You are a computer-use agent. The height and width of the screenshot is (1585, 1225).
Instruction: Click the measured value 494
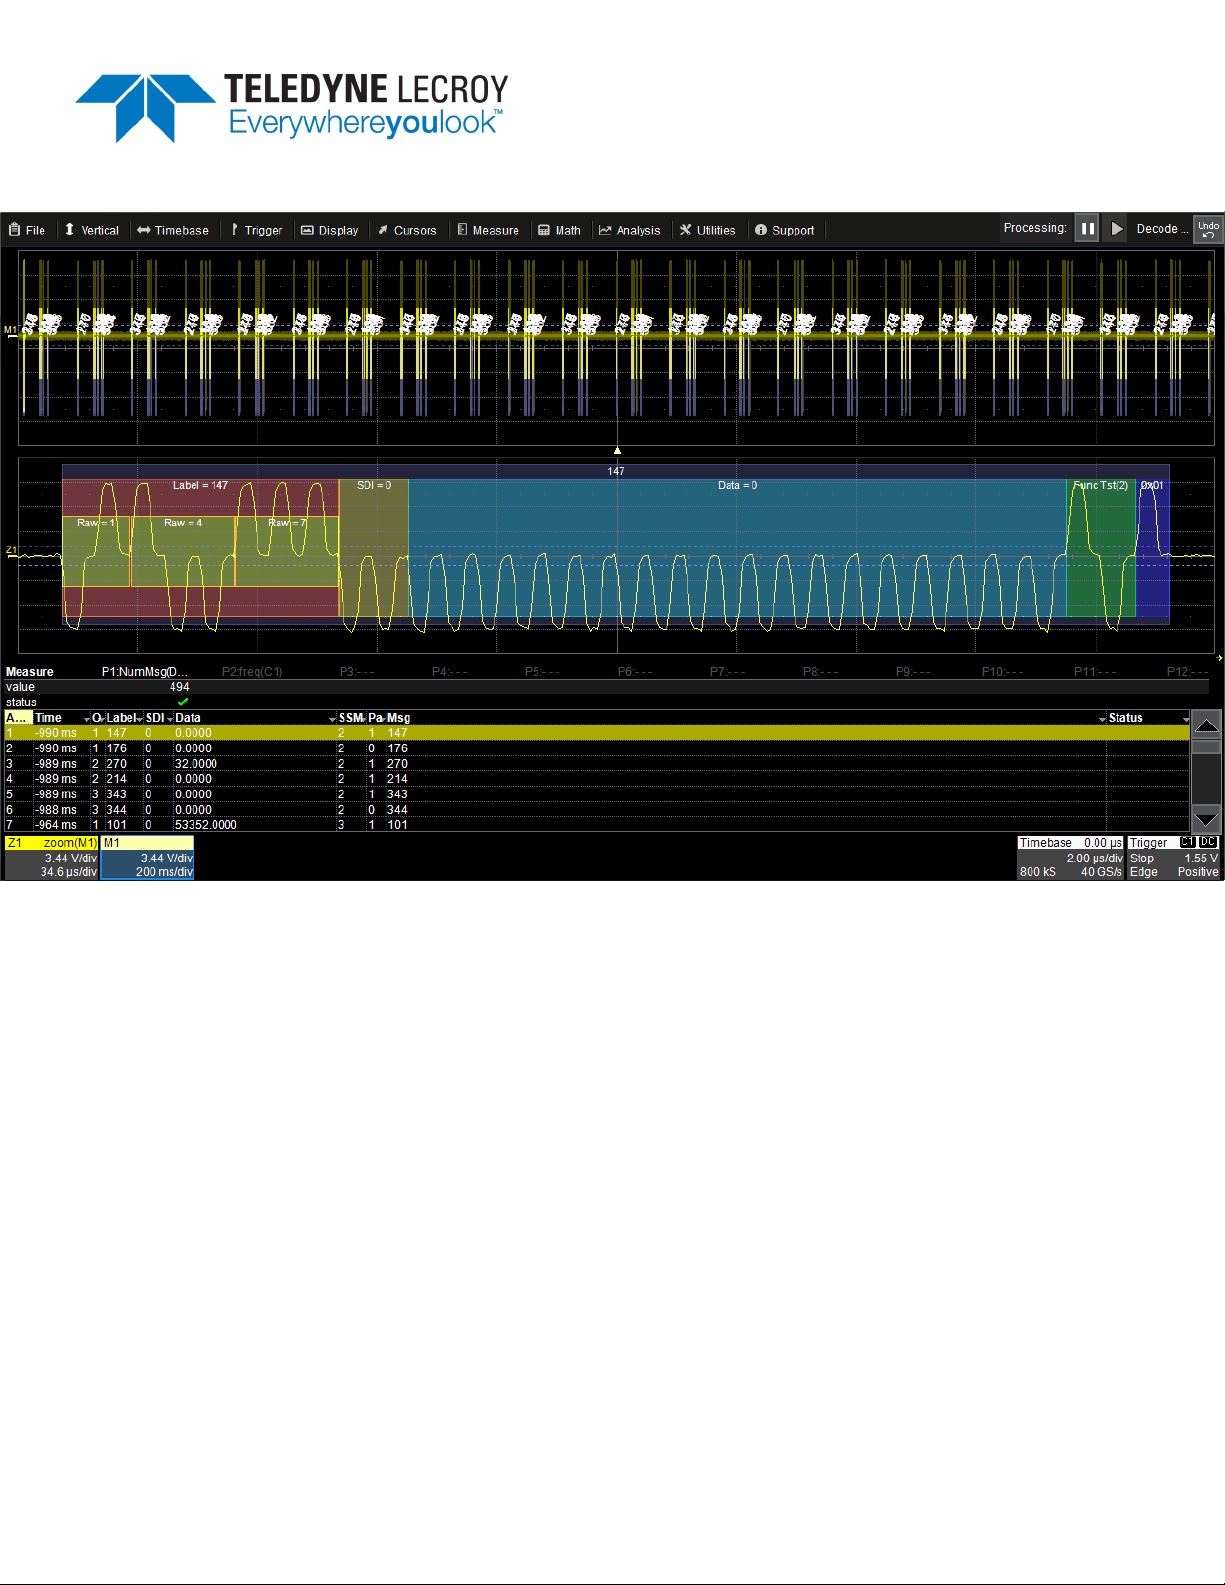(179, 687)
